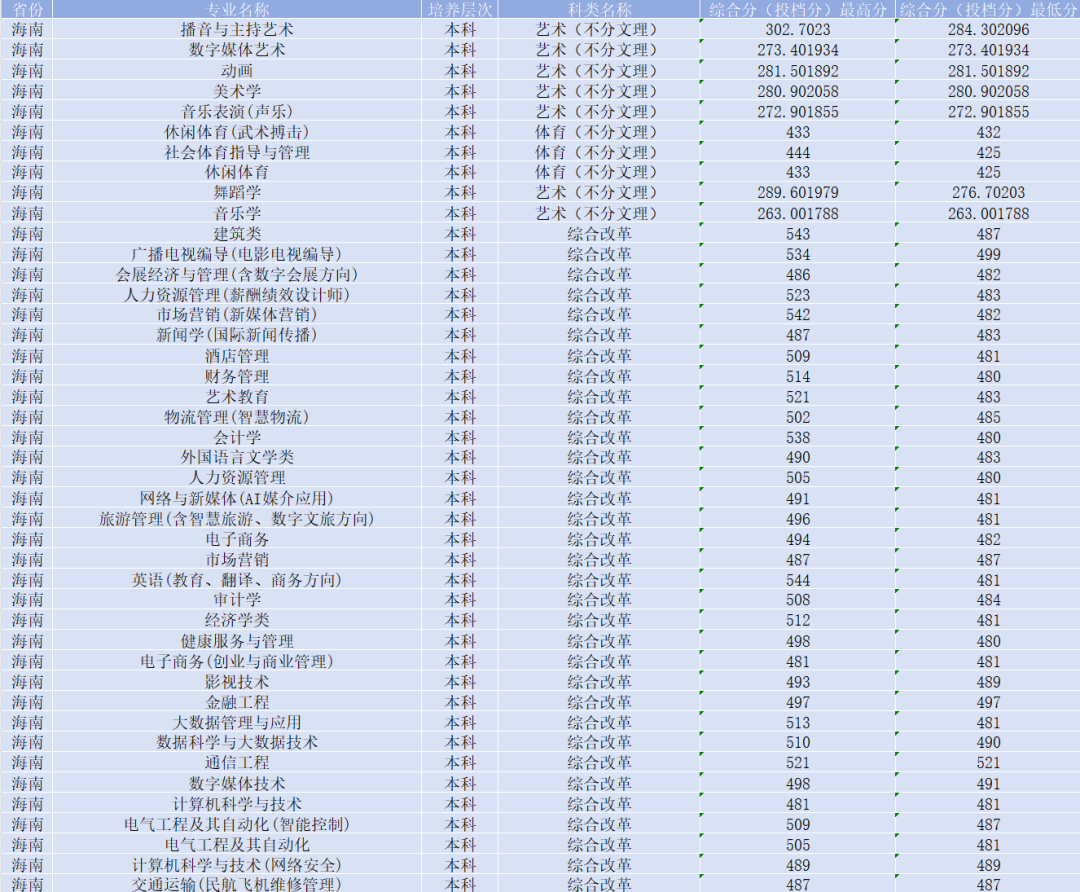Click the 网络与新媒体(AI媒介应用) cell
Image resolution: width=1080 pixels, height=892 pixels.
pyautogui.click(x=237, y=499)
